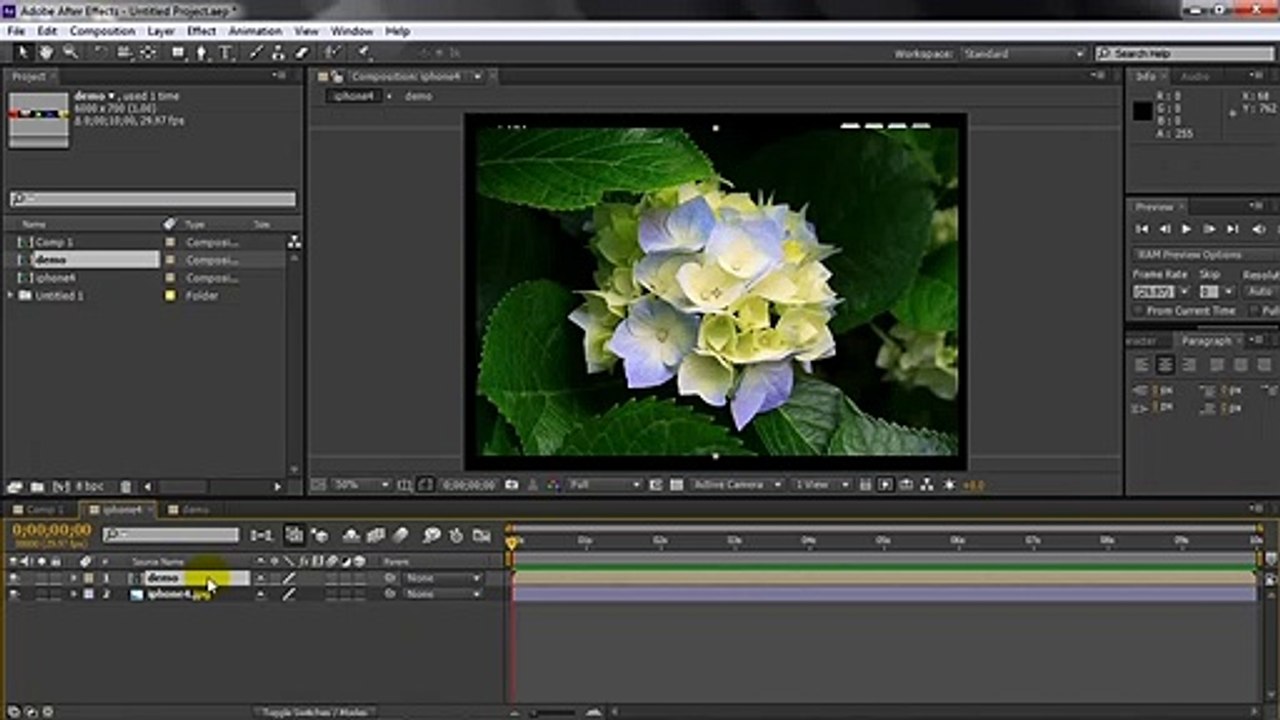Click the iphone4 breadcrumb in viewer
The height and width of the screenshot is (720, 1280).
(353, 96)
